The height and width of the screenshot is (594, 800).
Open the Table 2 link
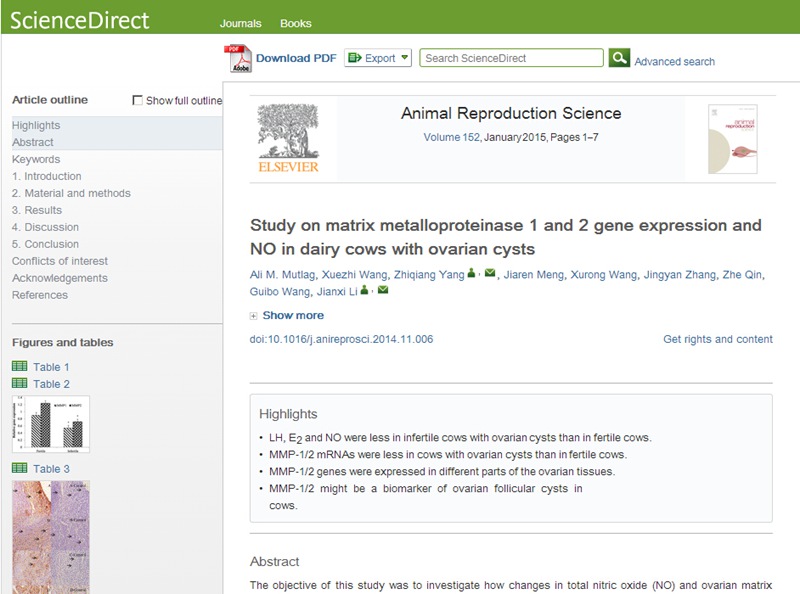coord(51,384)
